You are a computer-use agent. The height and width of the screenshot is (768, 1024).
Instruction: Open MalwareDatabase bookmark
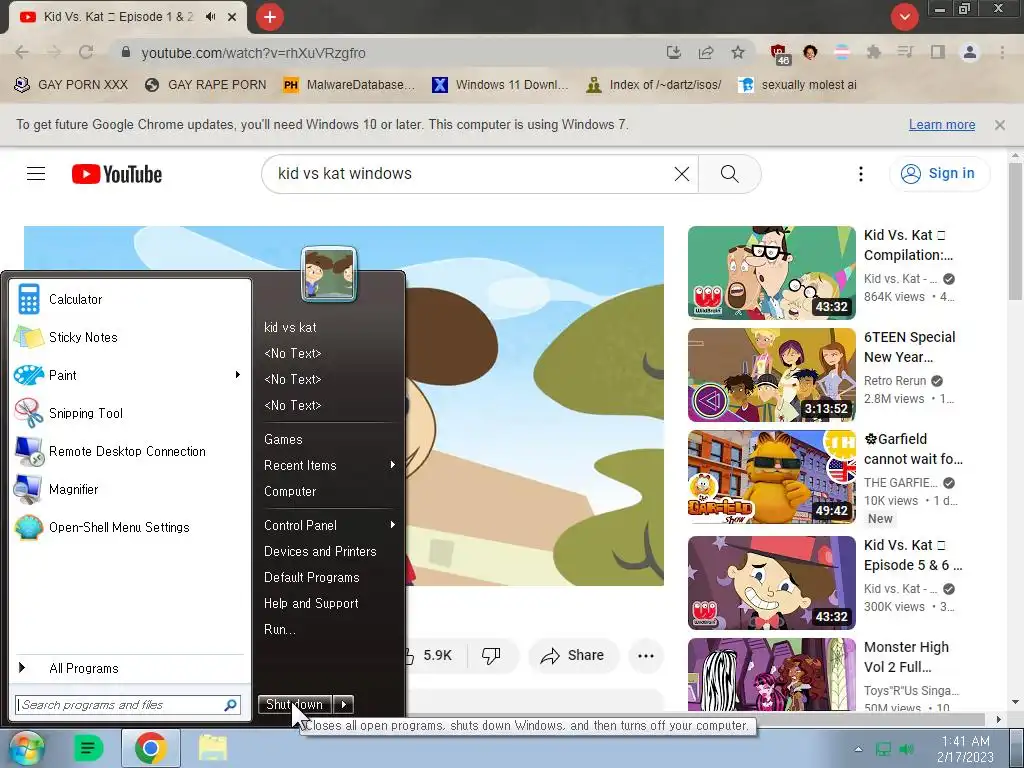[x=349, y=85]
